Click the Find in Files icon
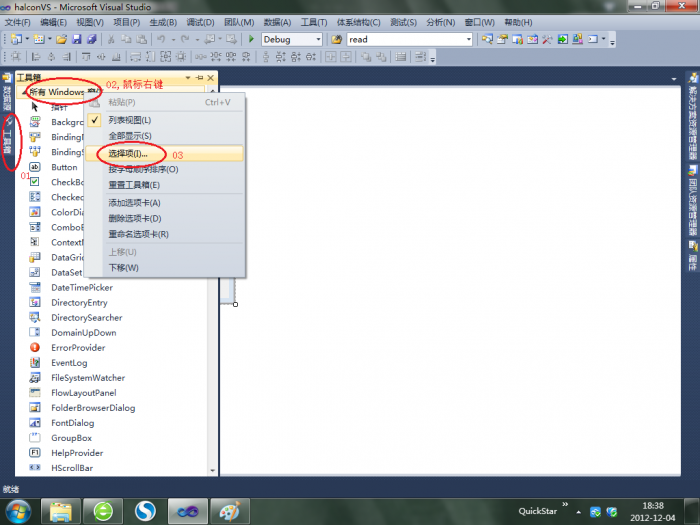700x525 pixels. pos(337,39)
